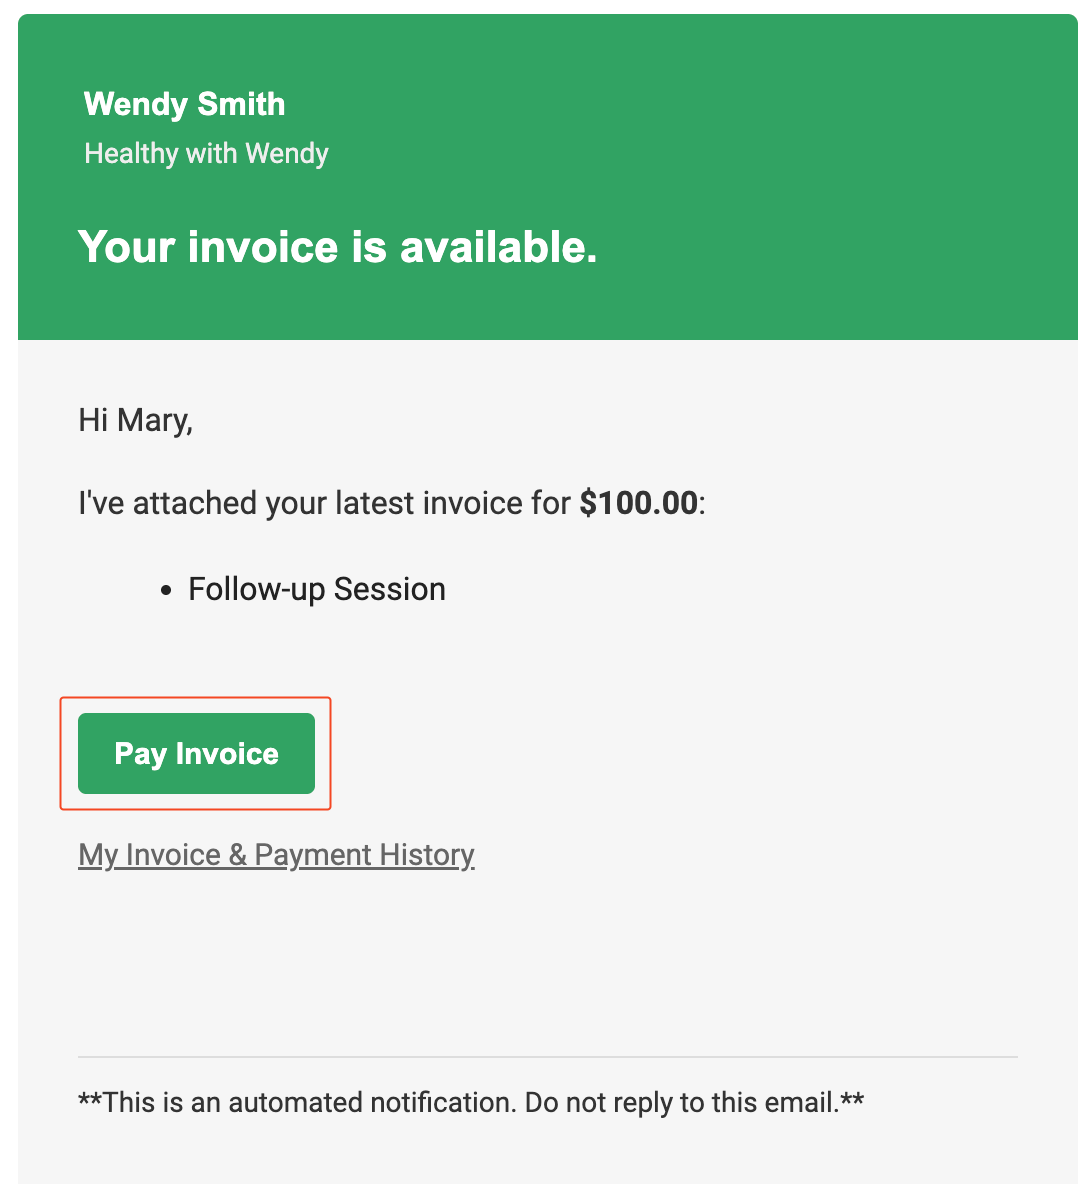Image resolution: width=1090 pixels, height=1198 pixels.
Task: Click the word "Healthy" in the green banner
Action: pos(131,153)
